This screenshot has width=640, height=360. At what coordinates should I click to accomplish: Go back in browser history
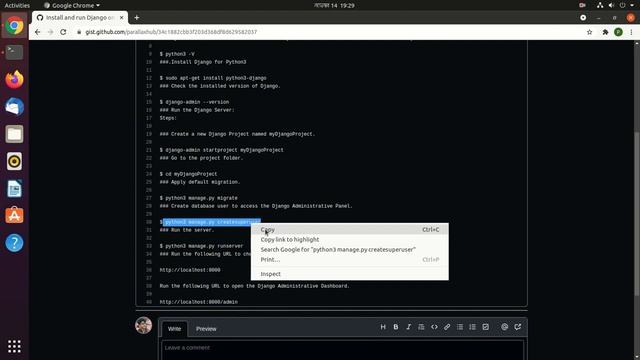coord(38,32)
